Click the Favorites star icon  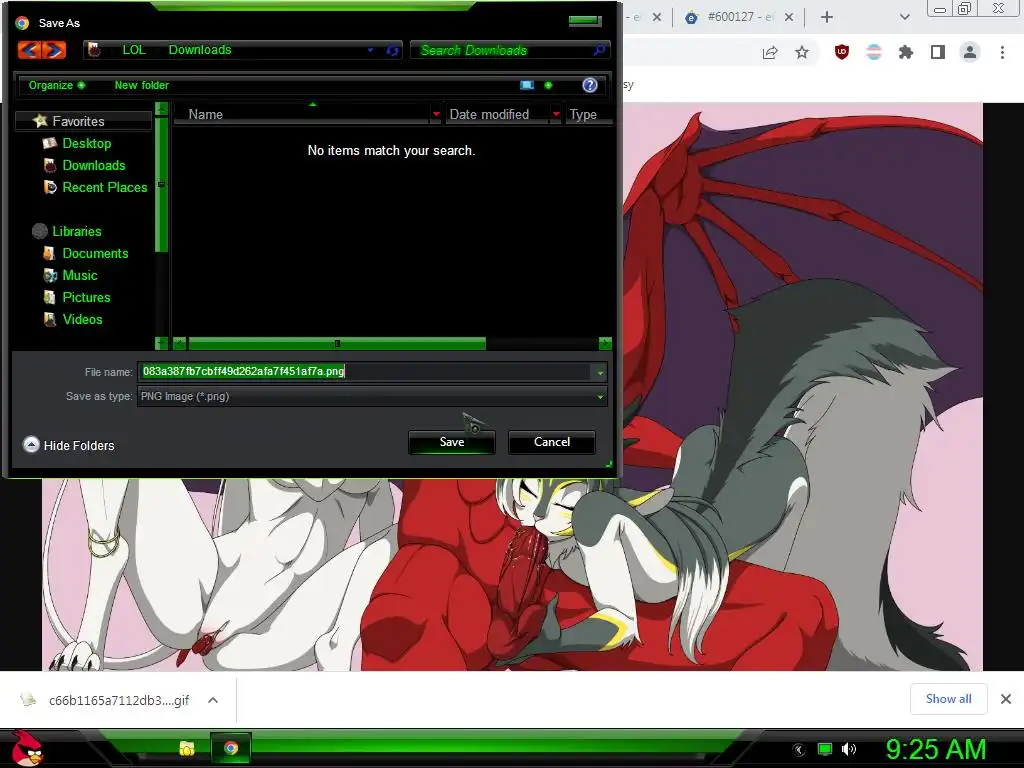[x=40, y=121]
